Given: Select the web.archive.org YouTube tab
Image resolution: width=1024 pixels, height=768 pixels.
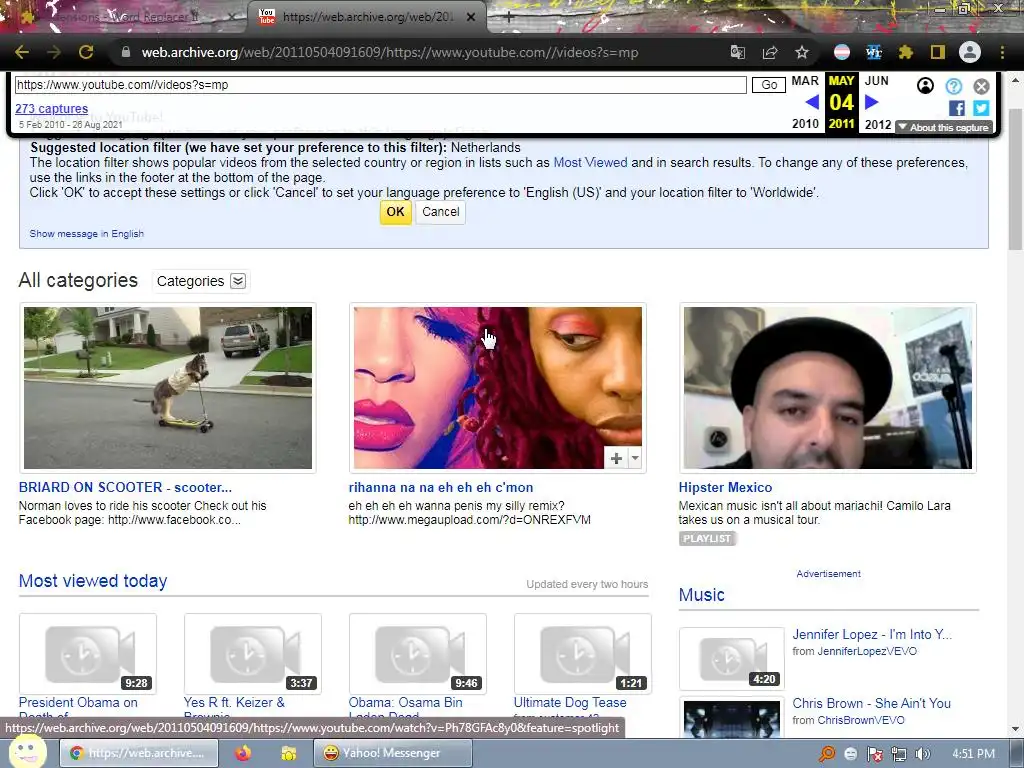Looking at the screenshot, I should pos(366,17).
